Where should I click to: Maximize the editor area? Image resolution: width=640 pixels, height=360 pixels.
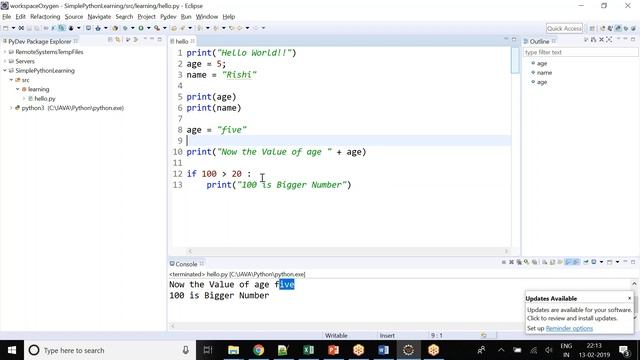tap(514, 40)
